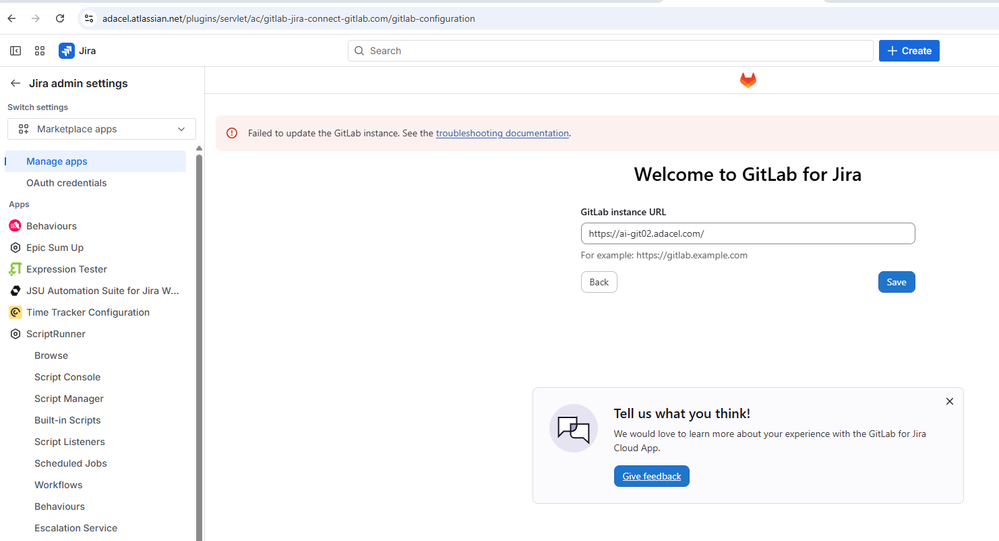Close the Tell us what you think card

(x=949, y=401)
